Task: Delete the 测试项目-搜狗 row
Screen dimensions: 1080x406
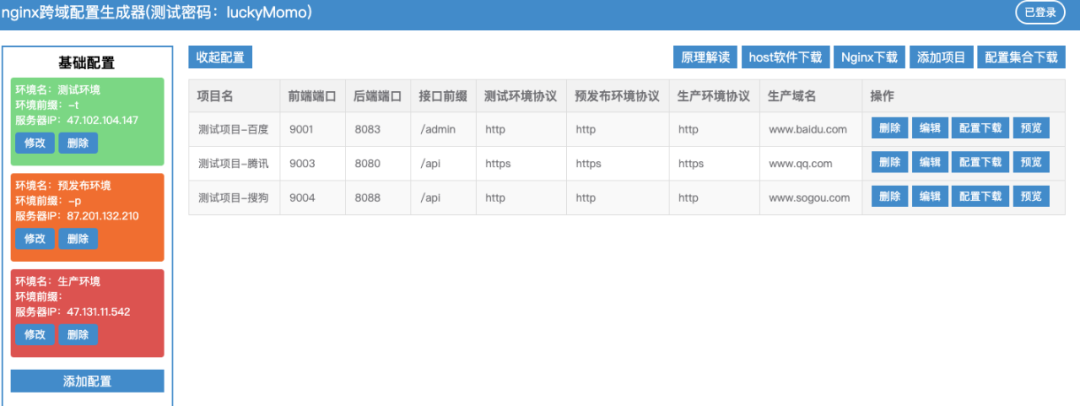Action: pyautogui.click(x=890, y=196)
